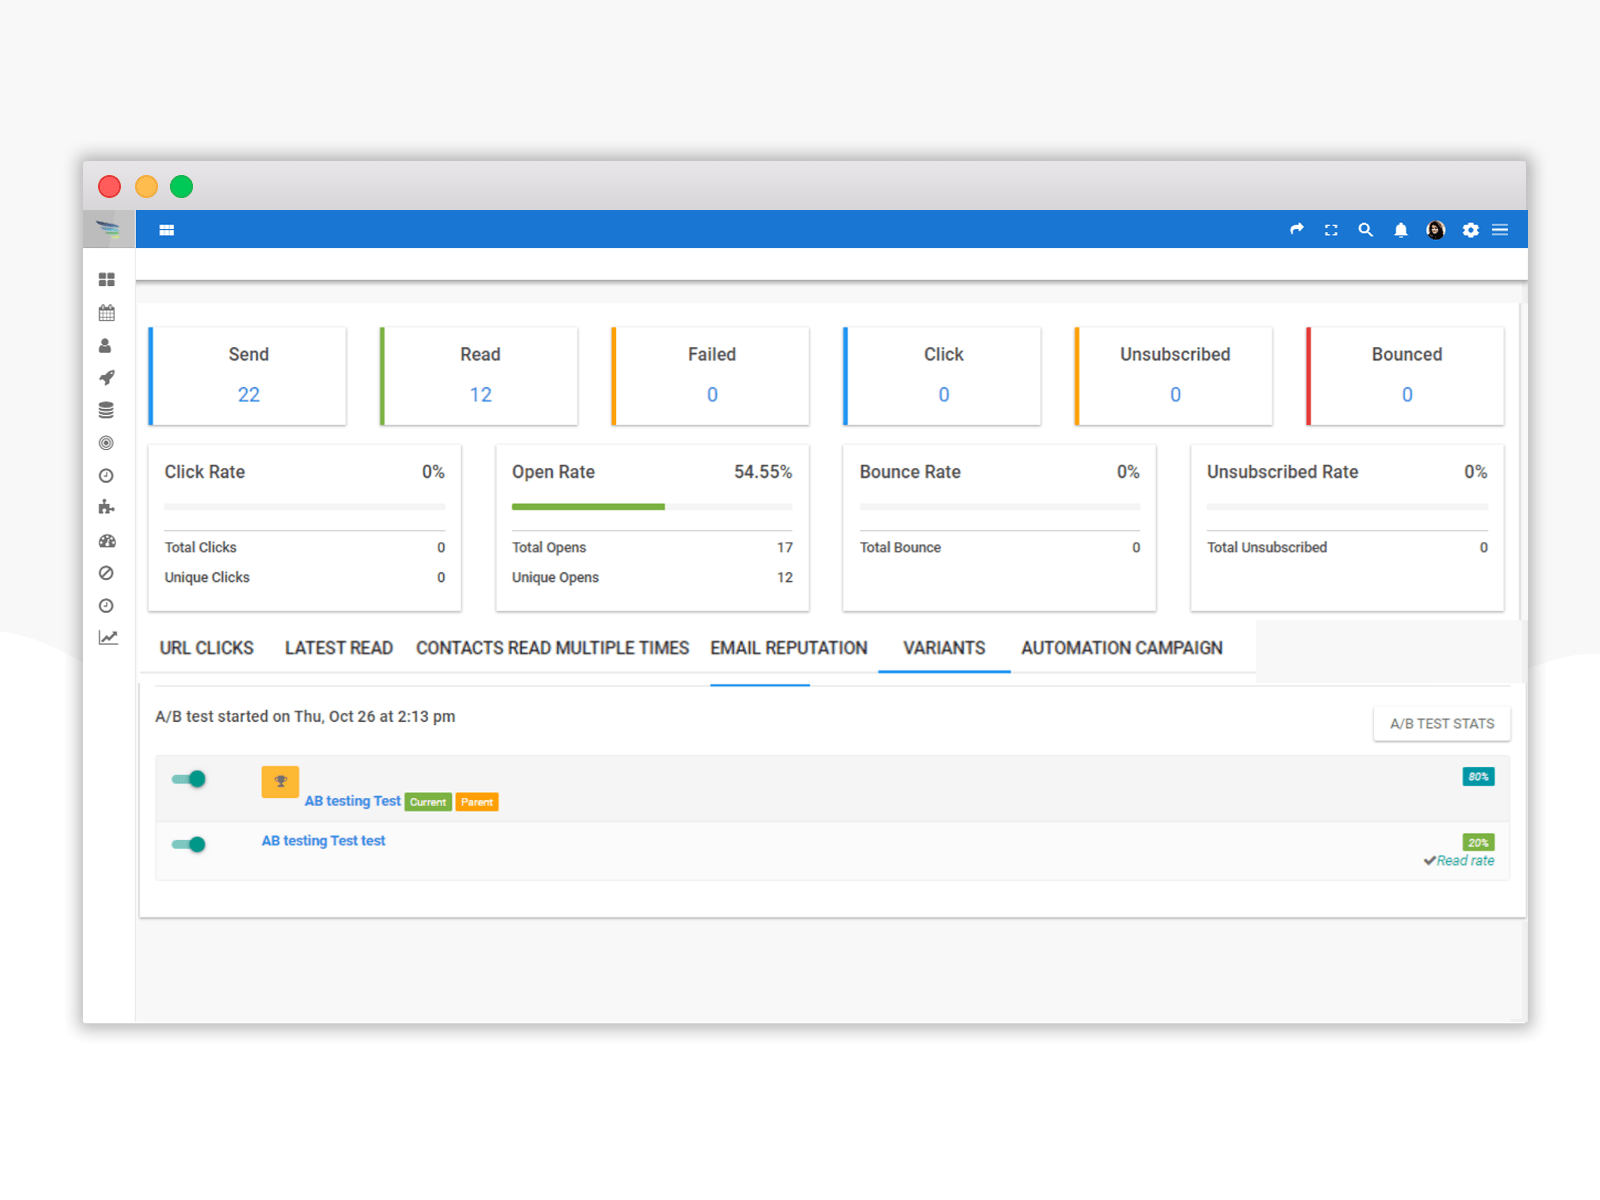Select the VARIANTS tab

(944, 648)
